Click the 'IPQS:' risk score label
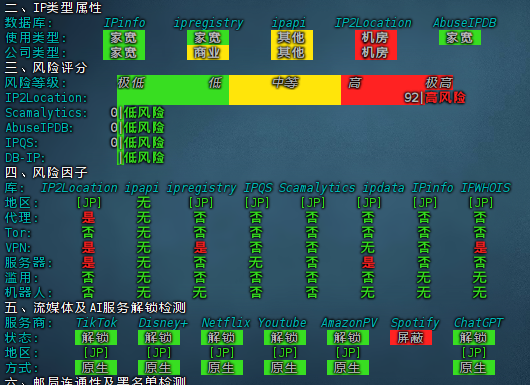This screenshot has width=530, height=385. click(x=21, y=143)
